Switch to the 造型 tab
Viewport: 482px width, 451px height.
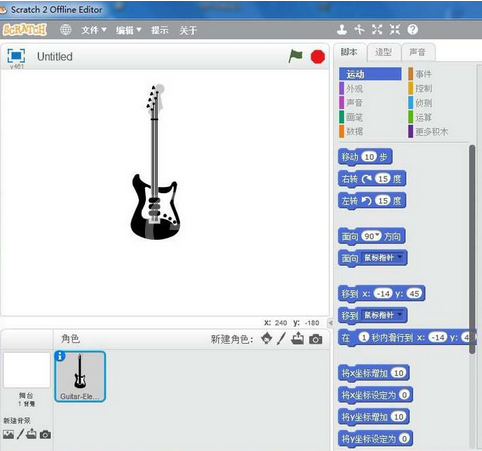tap(383, 52)
